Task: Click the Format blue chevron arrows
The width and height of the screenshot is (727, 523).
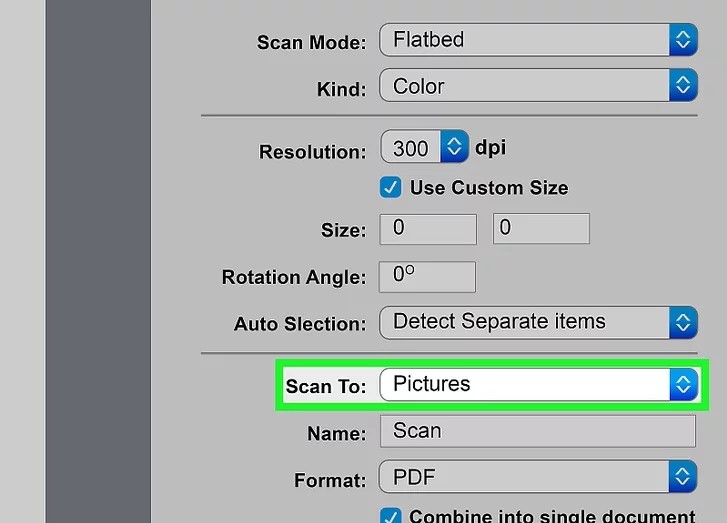Action: [x=682, y=475]
